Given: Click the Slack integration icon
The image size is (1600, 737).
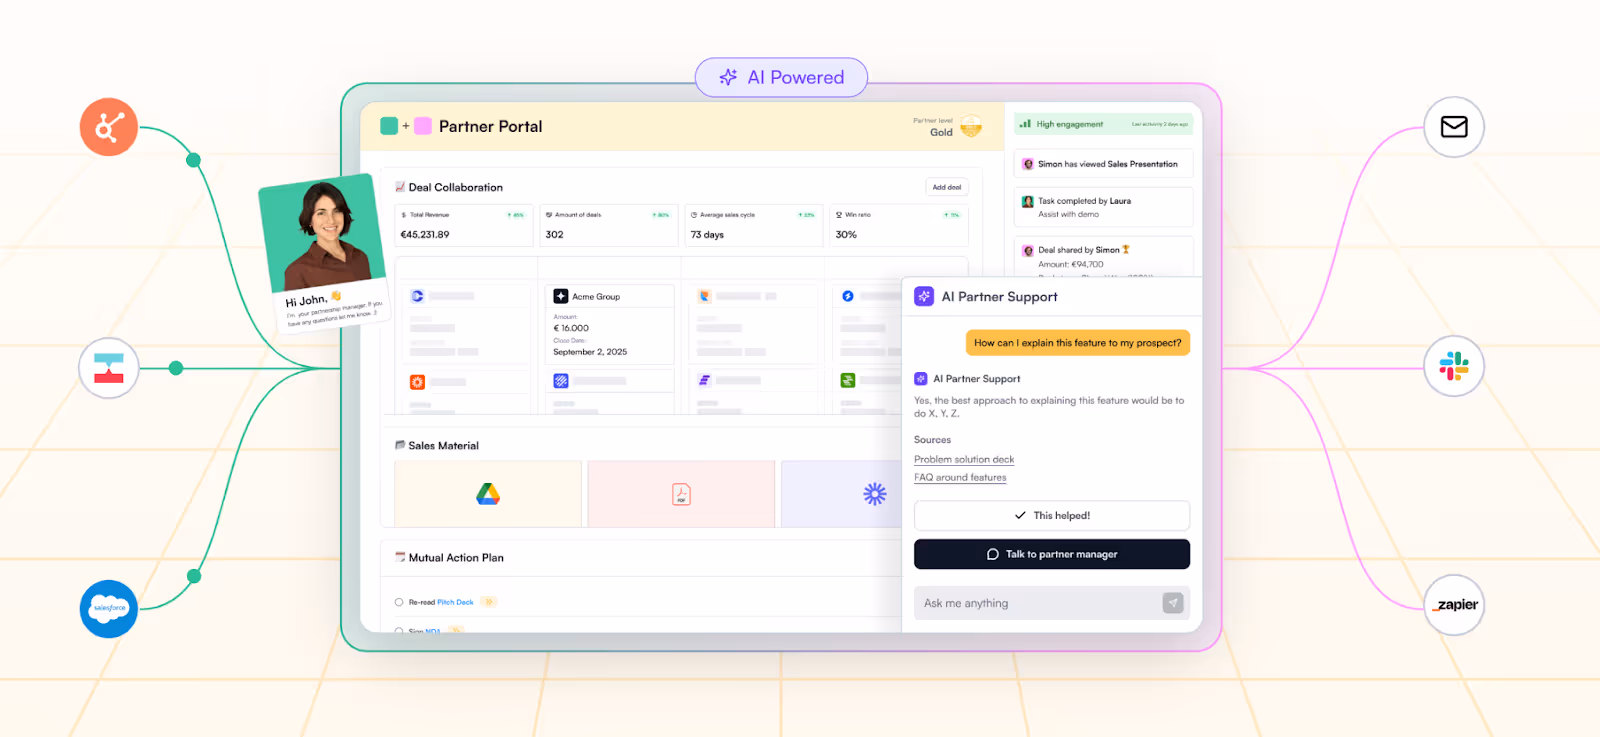Looking at the screenshot, I should click(x=1454, y=367).
